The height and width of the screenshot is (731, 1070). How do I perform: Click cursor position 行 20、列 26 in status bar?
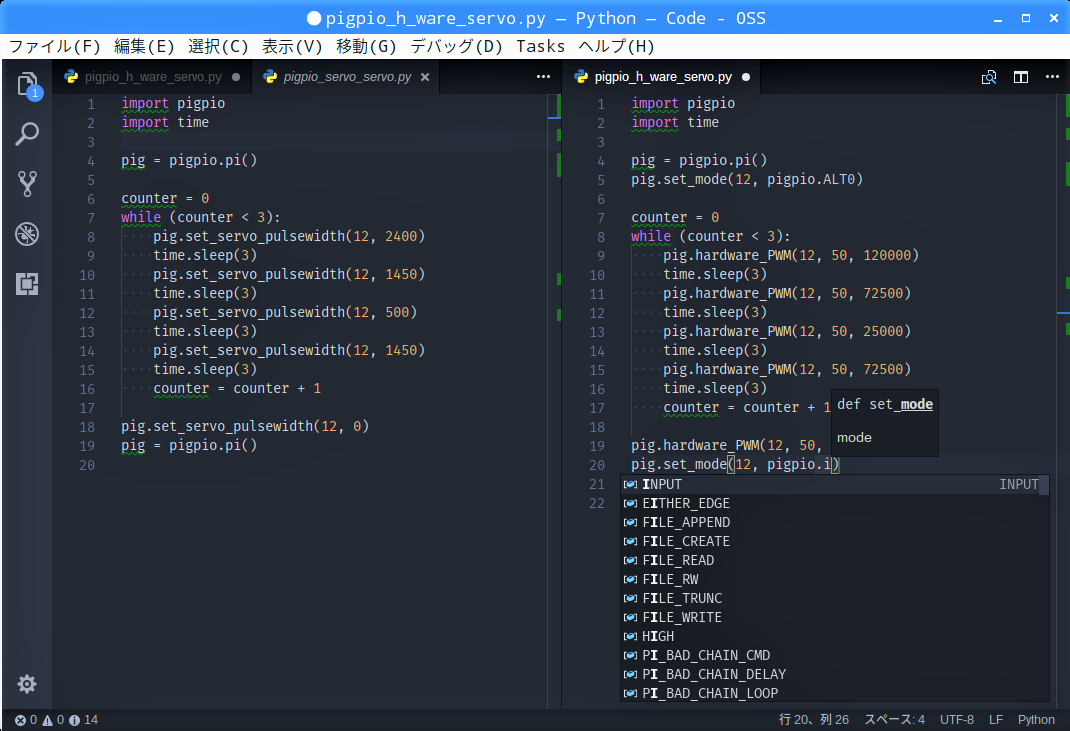pos(813,720)
